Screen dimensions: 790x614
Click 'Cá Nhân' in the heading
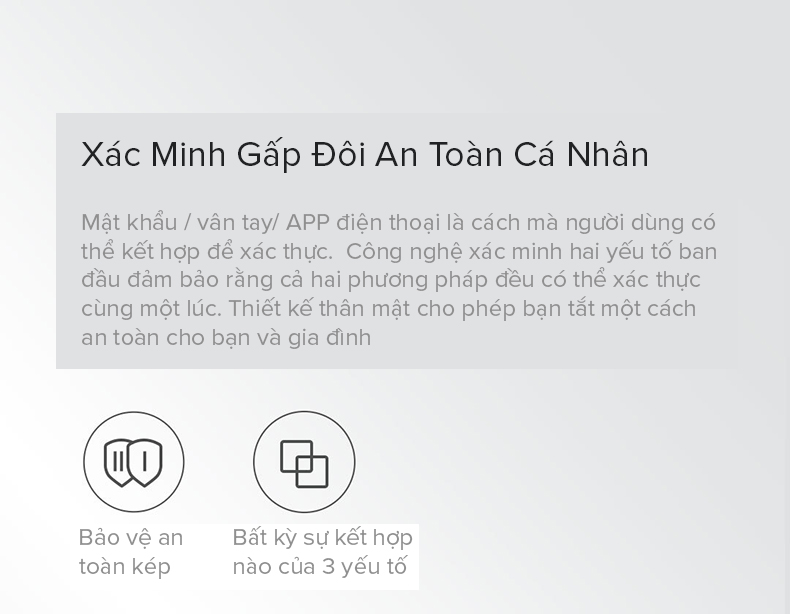point(581,154)
